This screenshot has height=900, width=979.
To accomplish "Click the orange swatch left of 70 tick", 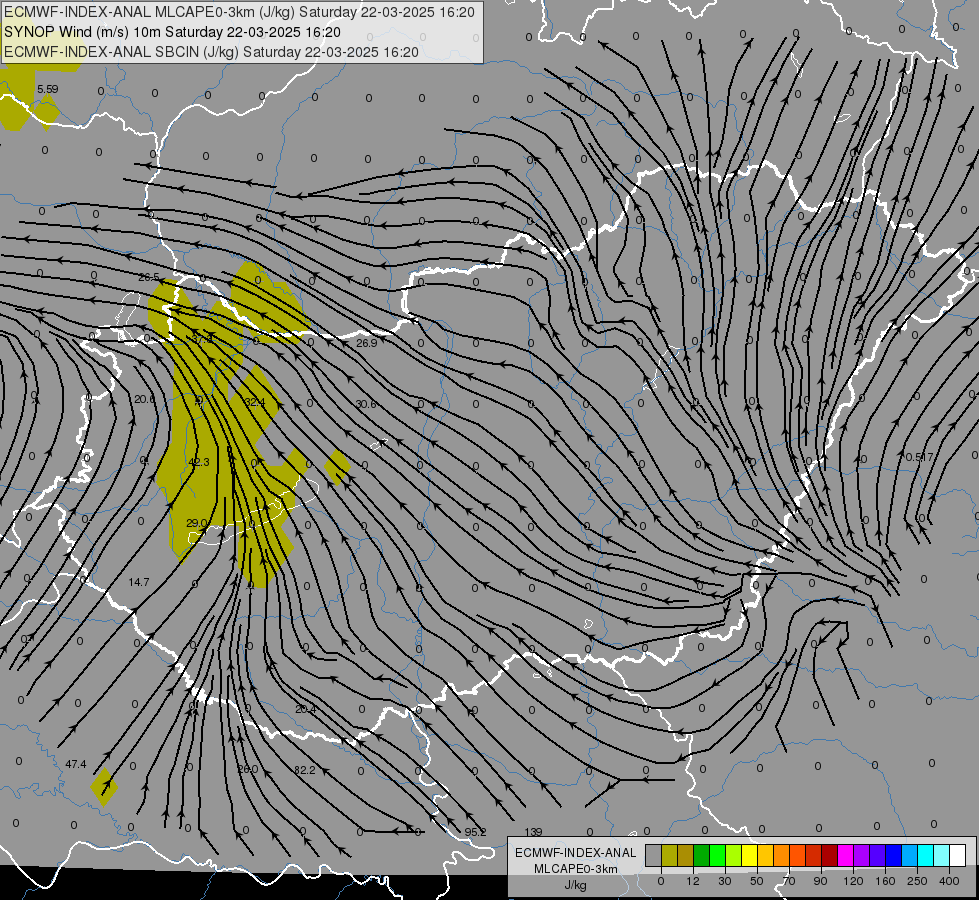I will pos(782,855).
